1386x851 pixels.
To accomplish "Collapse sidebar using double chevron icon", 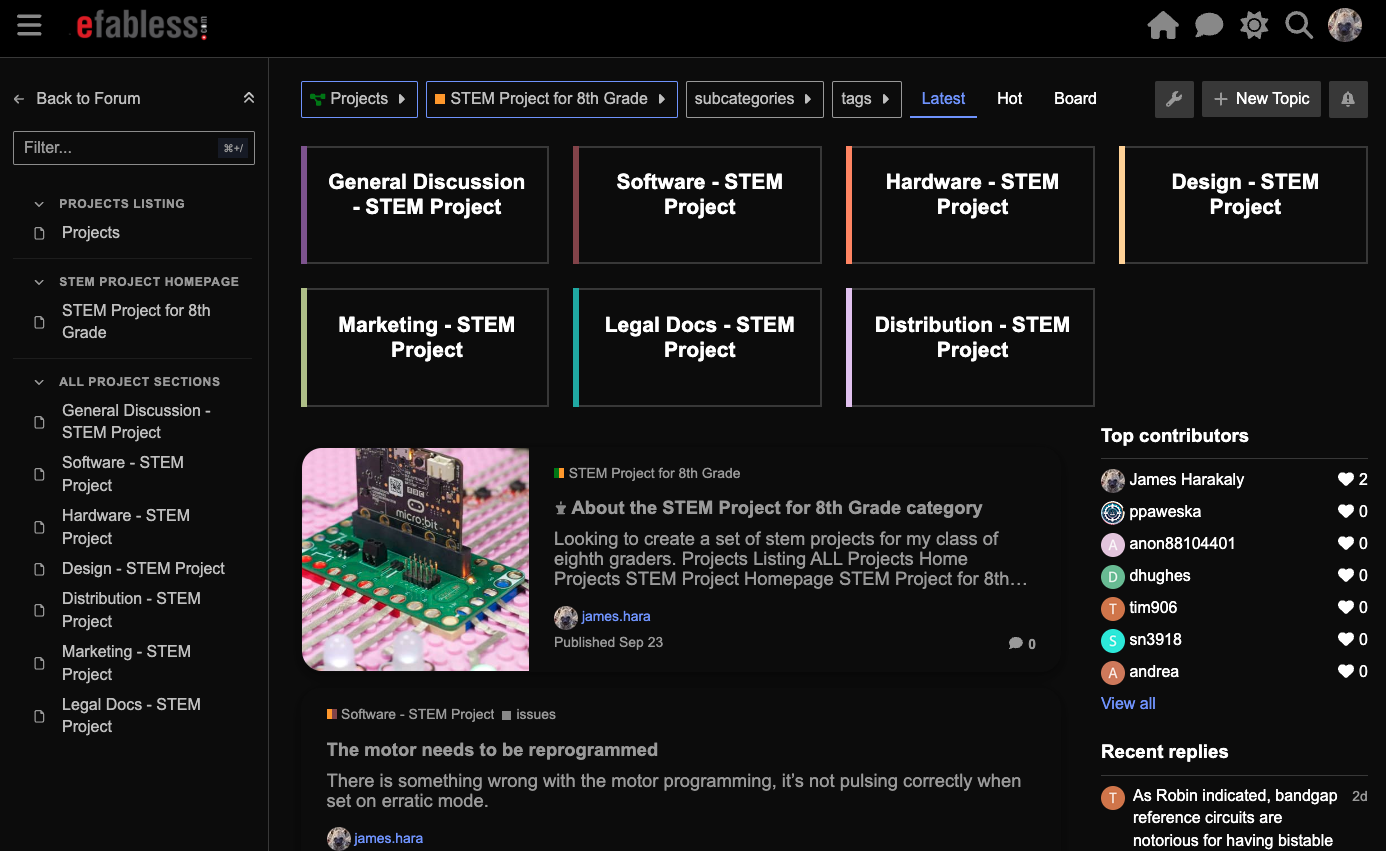I will pyautogui.click(x=249, y=98).
